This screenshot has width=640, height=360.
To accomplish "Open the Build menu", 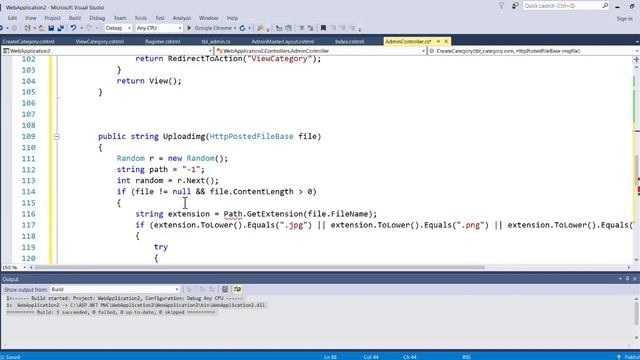I will point(75,18).
